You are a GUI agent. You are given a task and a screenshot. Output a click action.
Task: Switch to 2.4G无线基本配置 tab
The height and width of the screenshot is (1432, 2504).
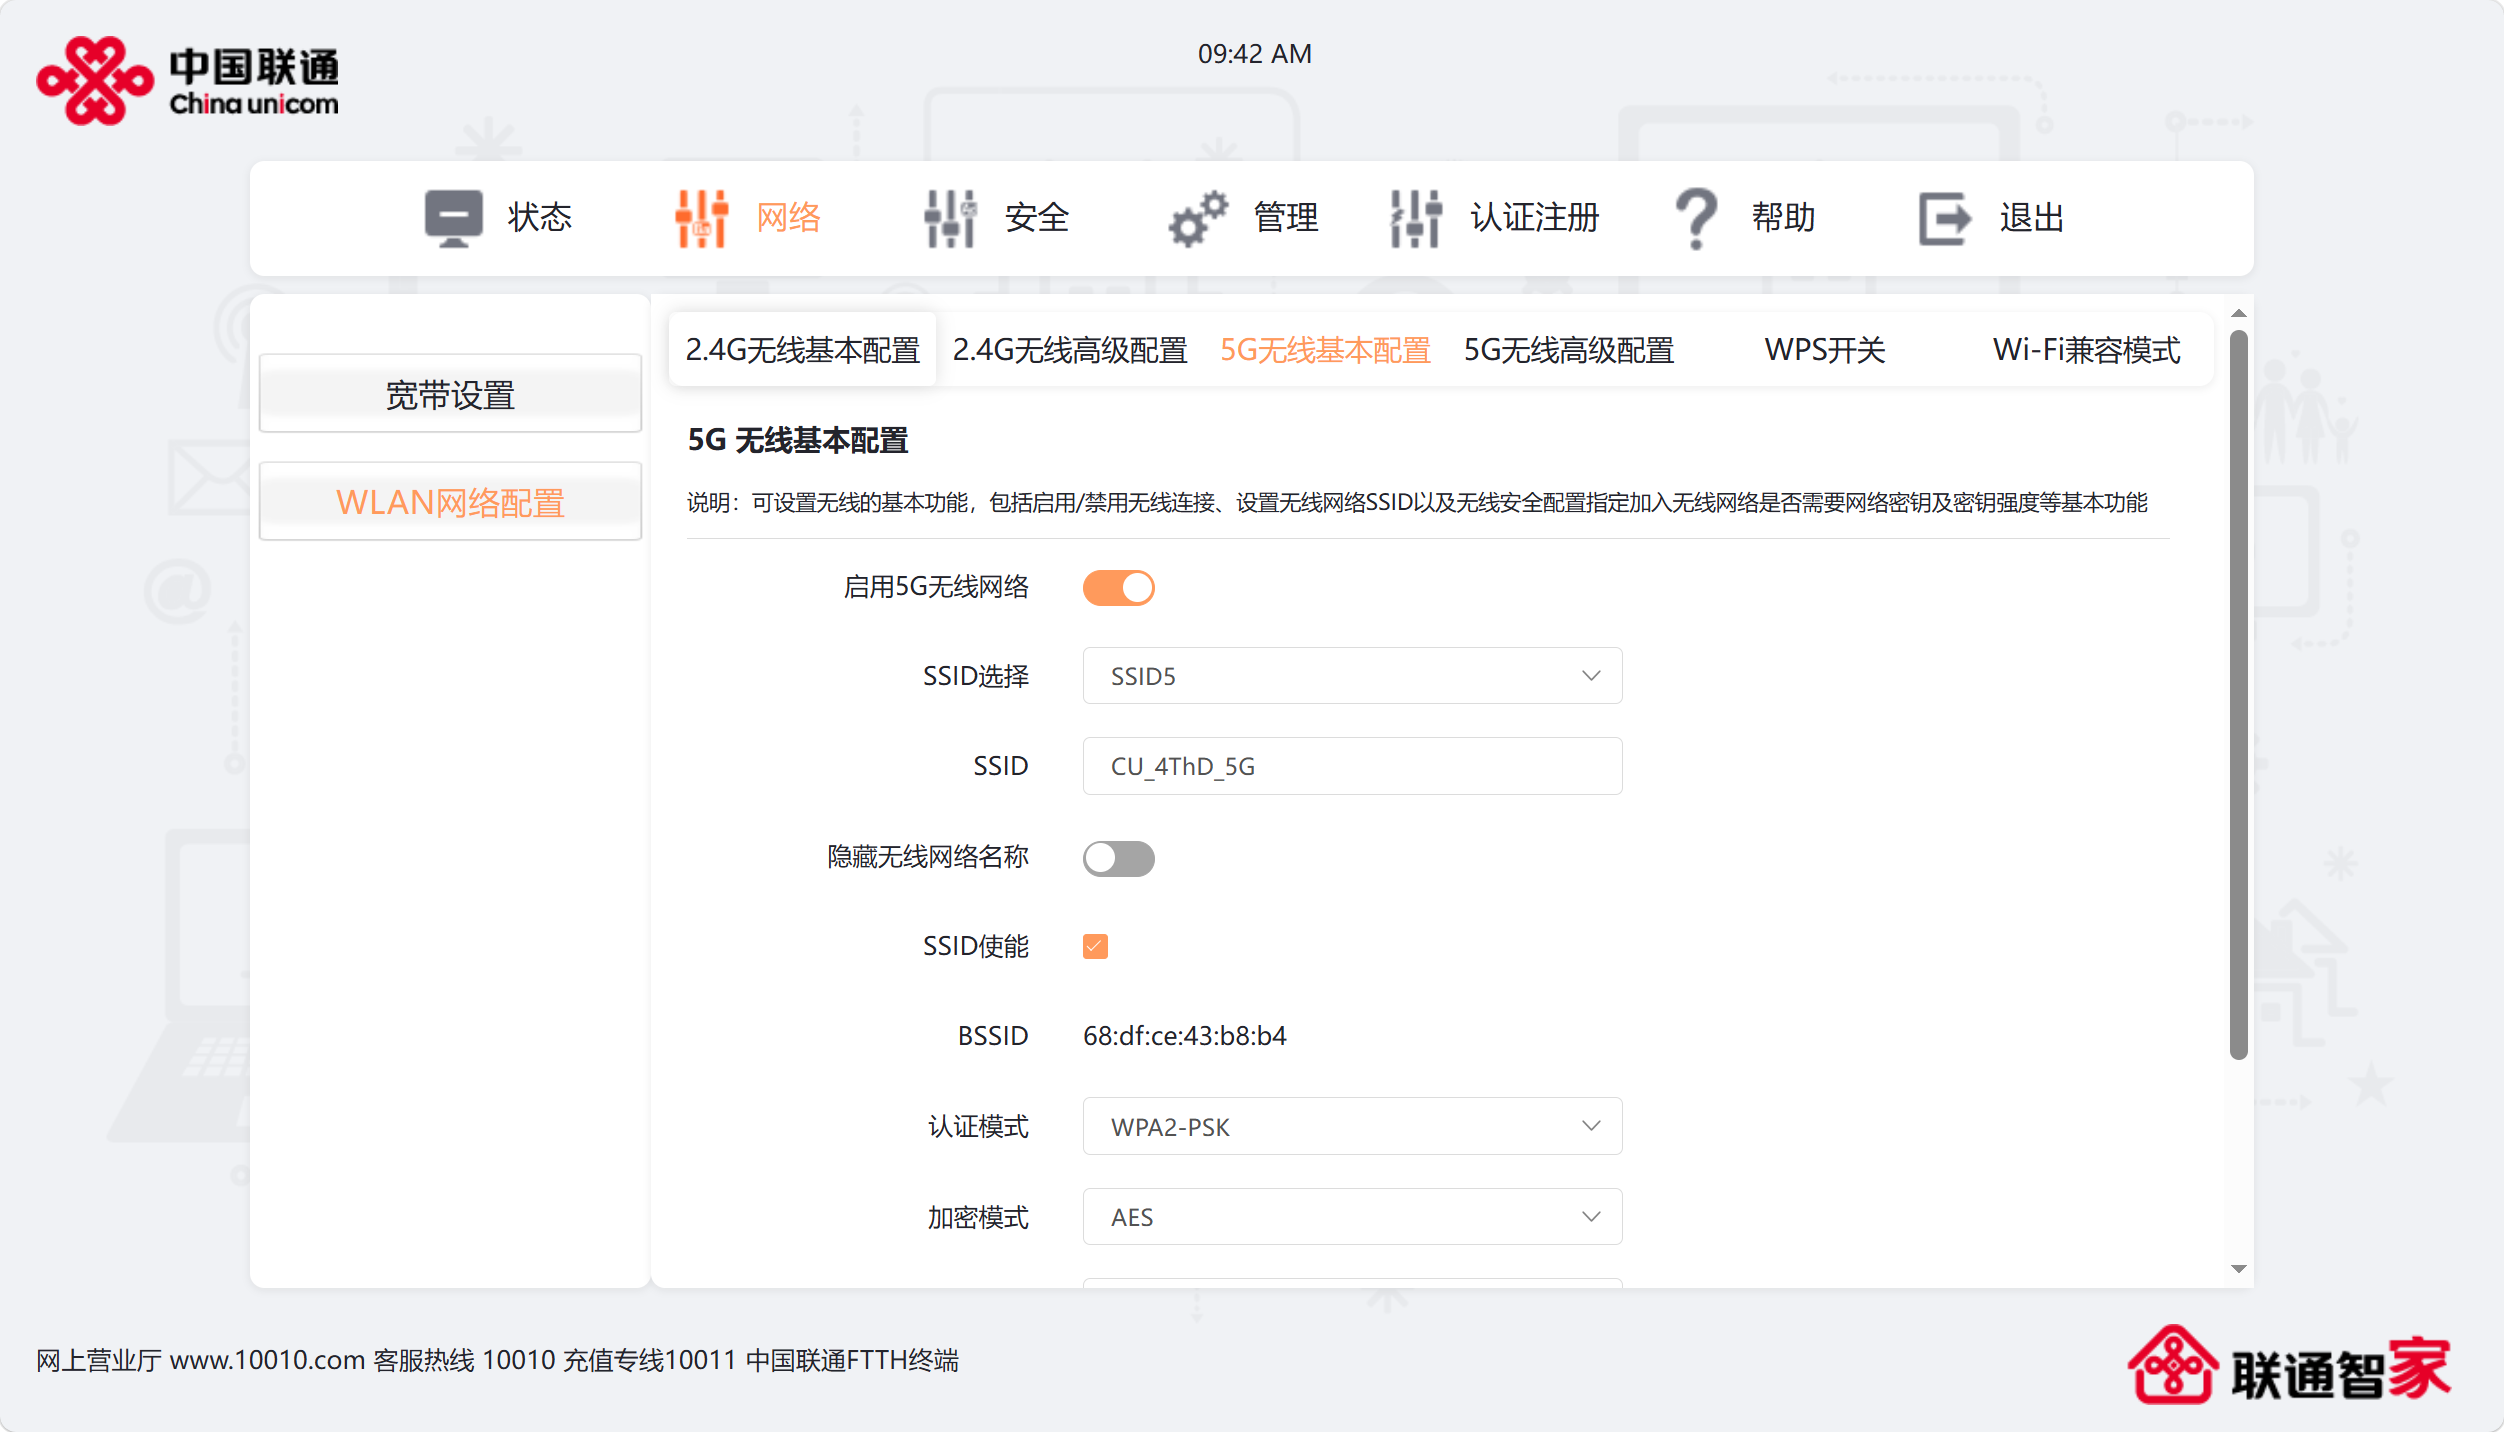point(802,350)
